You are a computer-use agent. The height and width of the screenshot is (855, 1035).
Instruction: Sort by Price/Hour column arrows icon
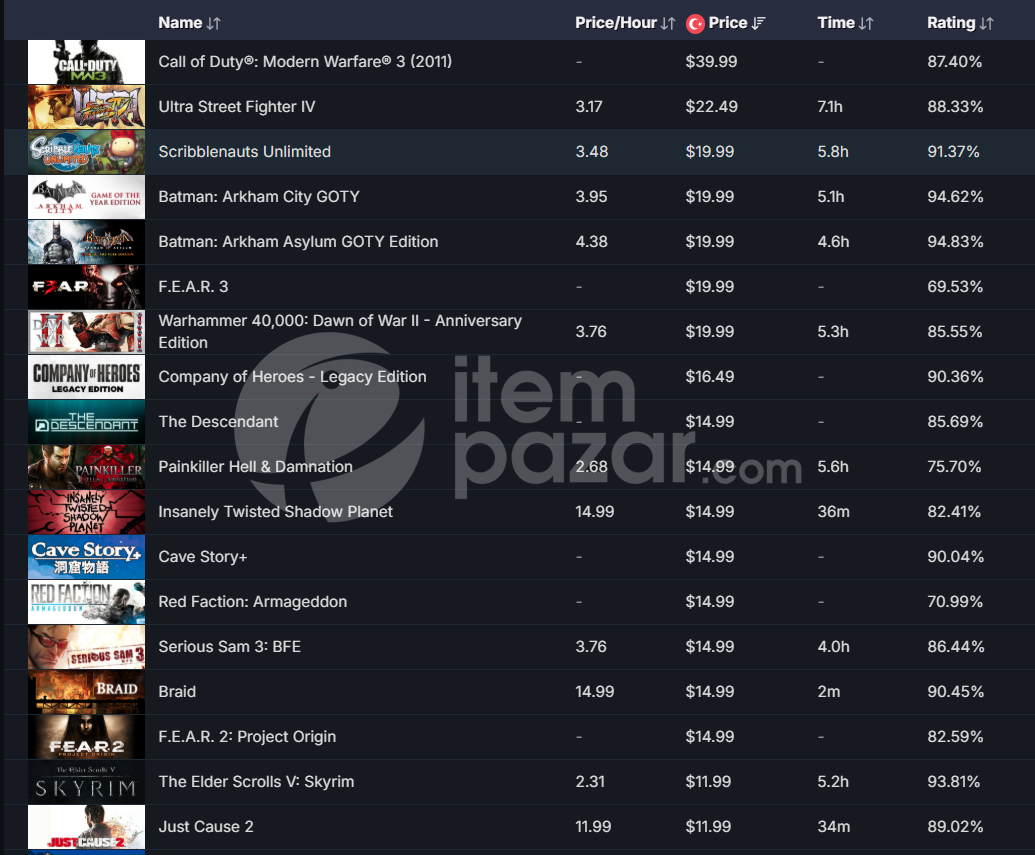tap(668, 23)
